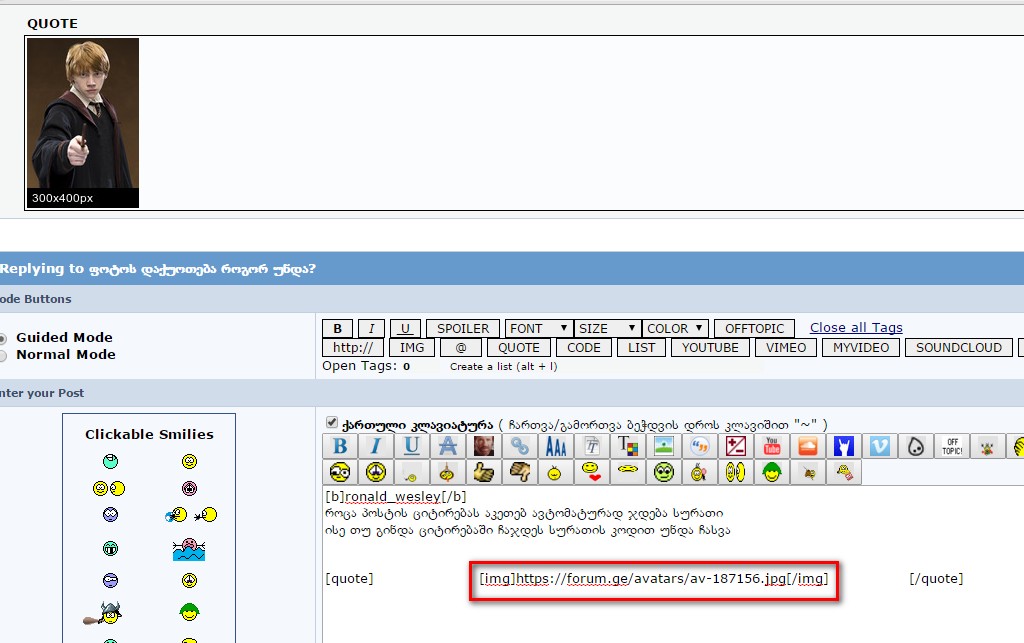Image resolution: width=1024 pixels, height=643 pixels.
Task: Click the blue rock-hand MyVideo icon
Action: click(844, 447)
